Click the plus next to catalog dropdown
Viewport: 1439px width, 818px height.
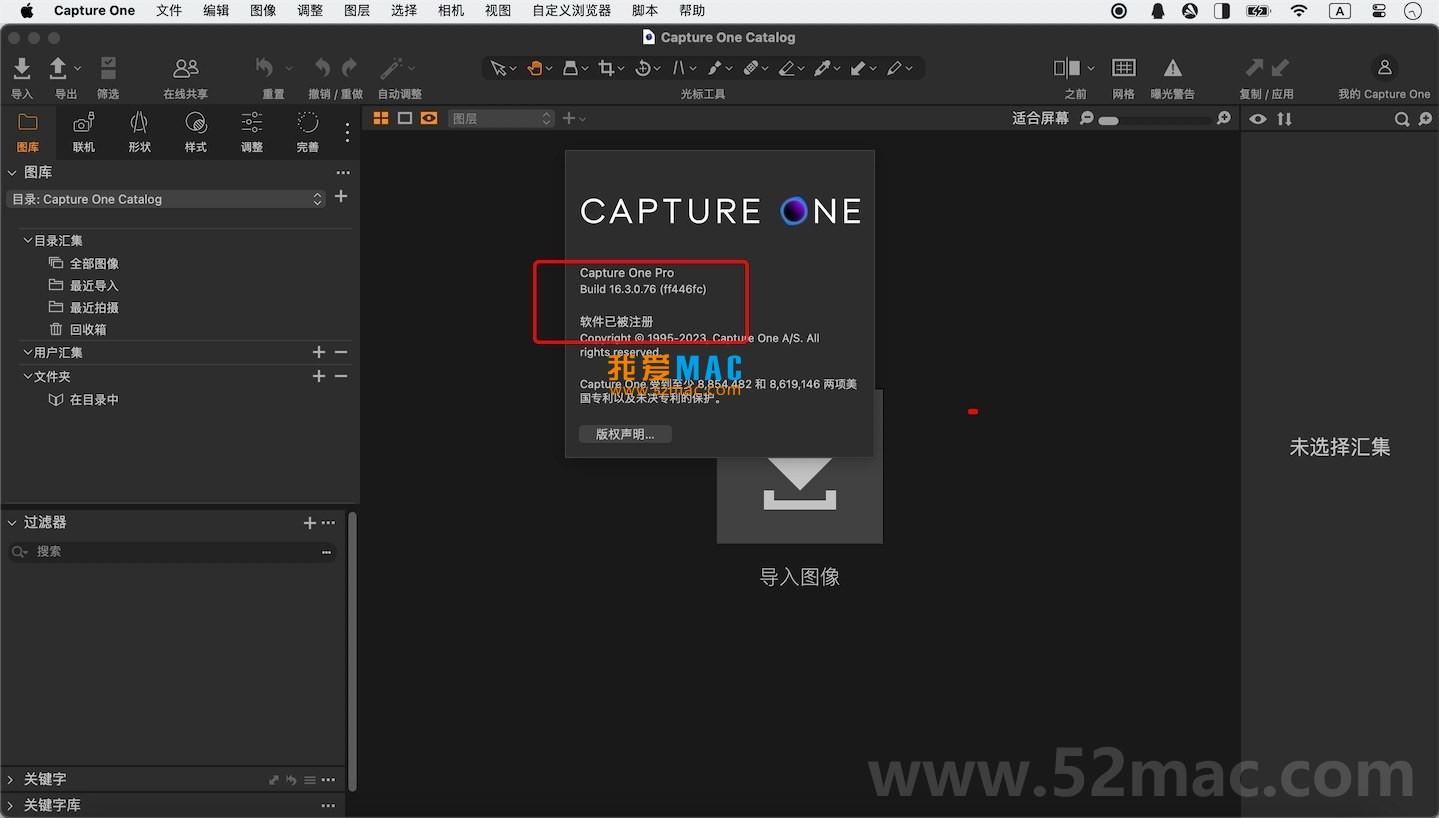(x=341, y=197)
